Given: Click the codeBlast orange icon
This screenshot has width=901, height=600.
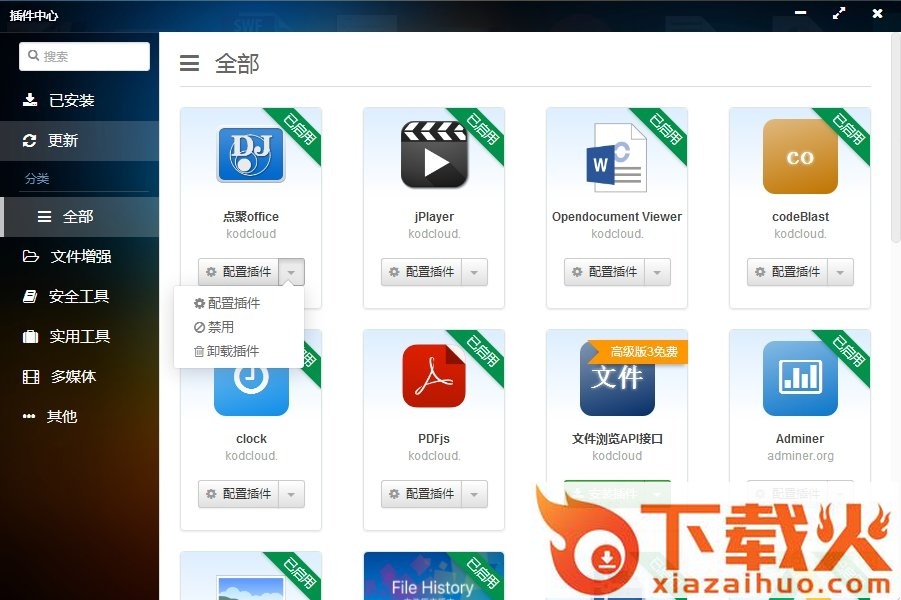Looking at the screenshot, I should [800, 156].
